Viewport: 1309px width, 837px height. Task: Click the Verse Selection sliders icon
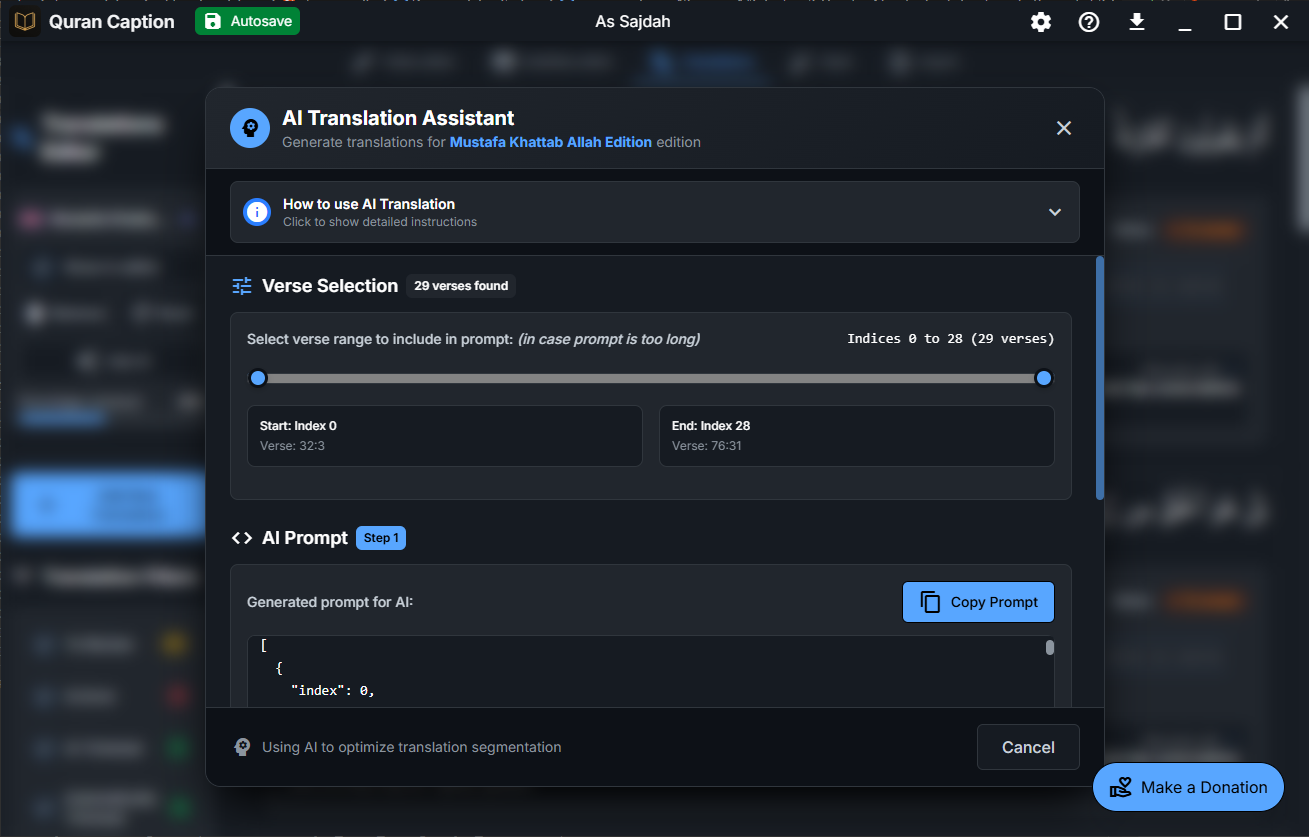point(242,286)
